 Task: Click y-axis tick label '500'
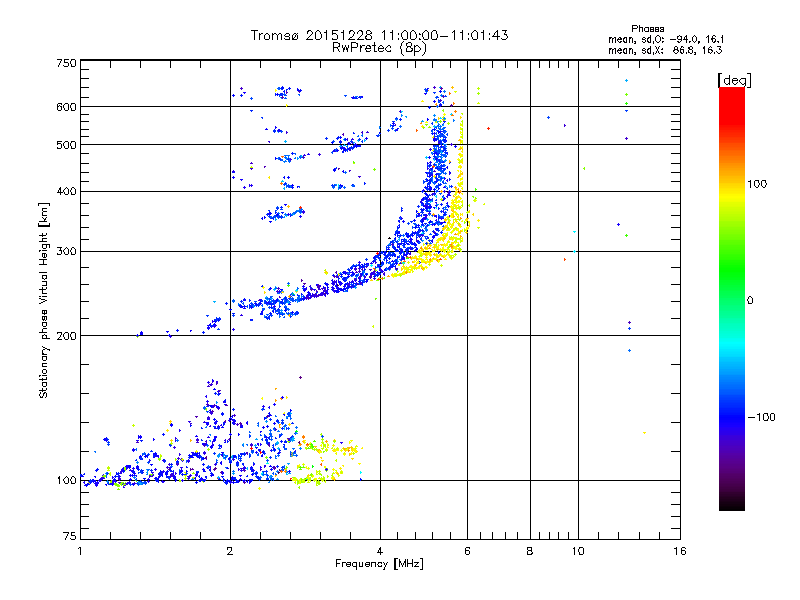pos(66,145)
